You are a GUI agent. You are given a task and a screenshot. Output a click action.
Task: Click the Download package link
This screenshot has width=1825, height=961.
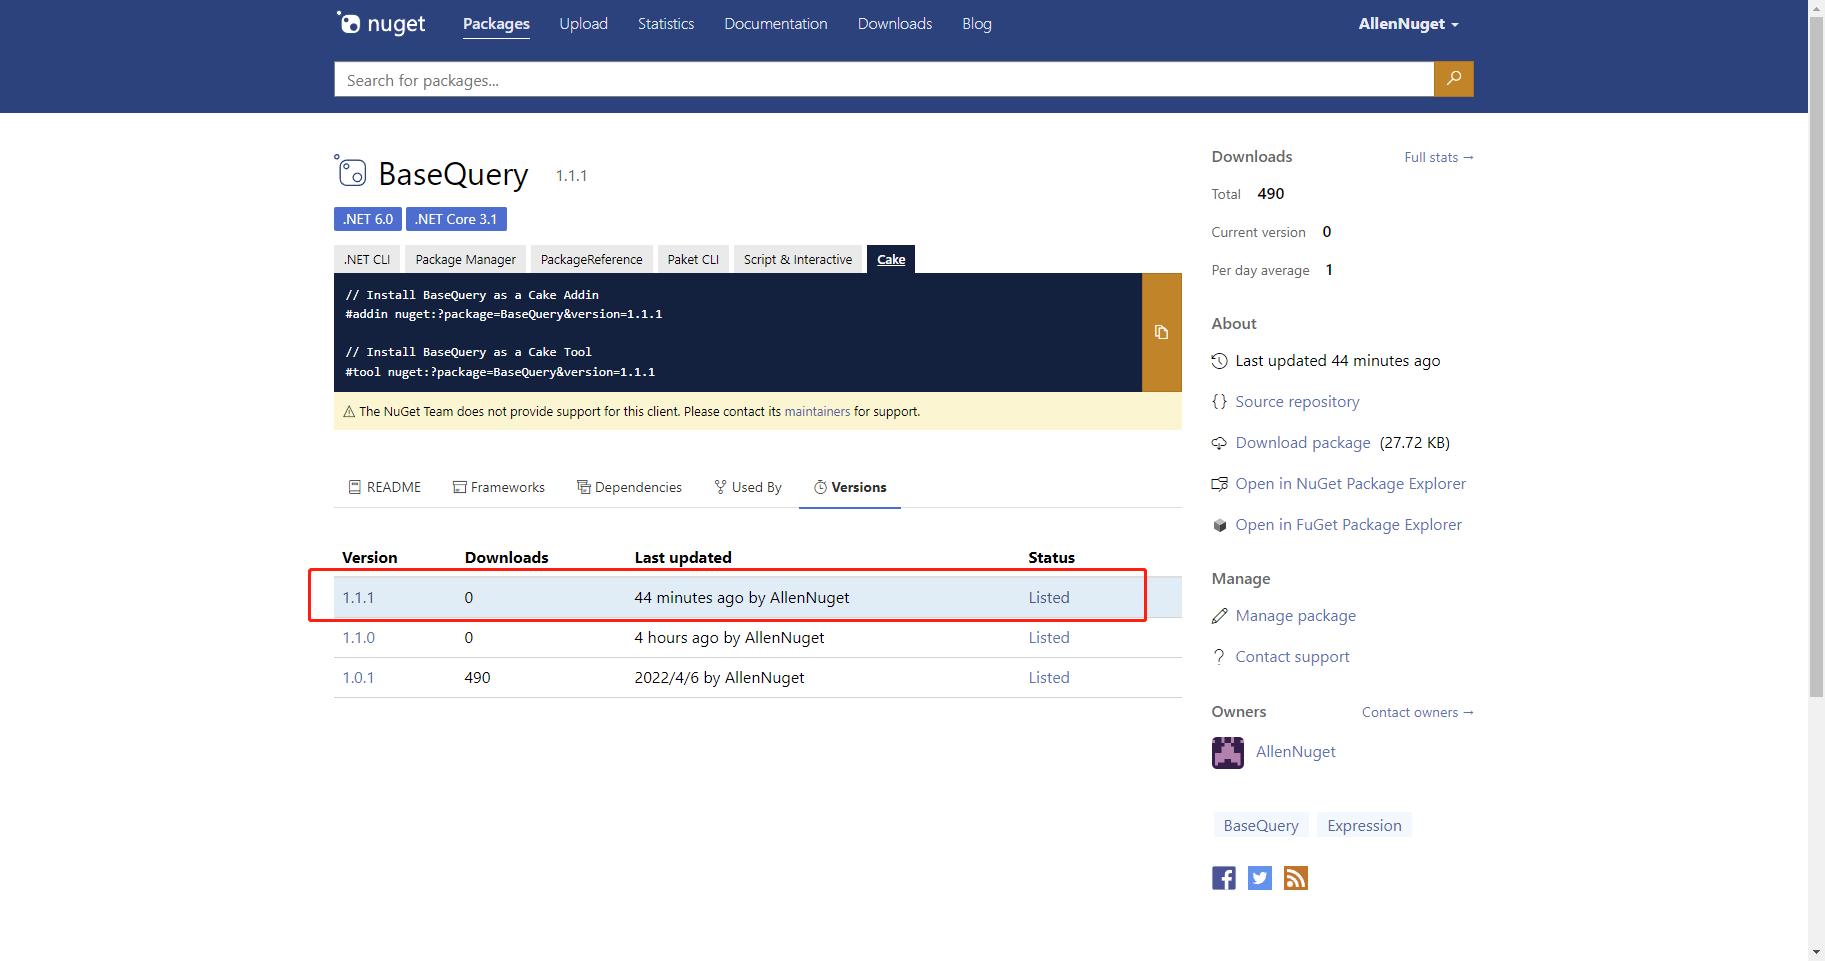click(x=1303, y=442)
